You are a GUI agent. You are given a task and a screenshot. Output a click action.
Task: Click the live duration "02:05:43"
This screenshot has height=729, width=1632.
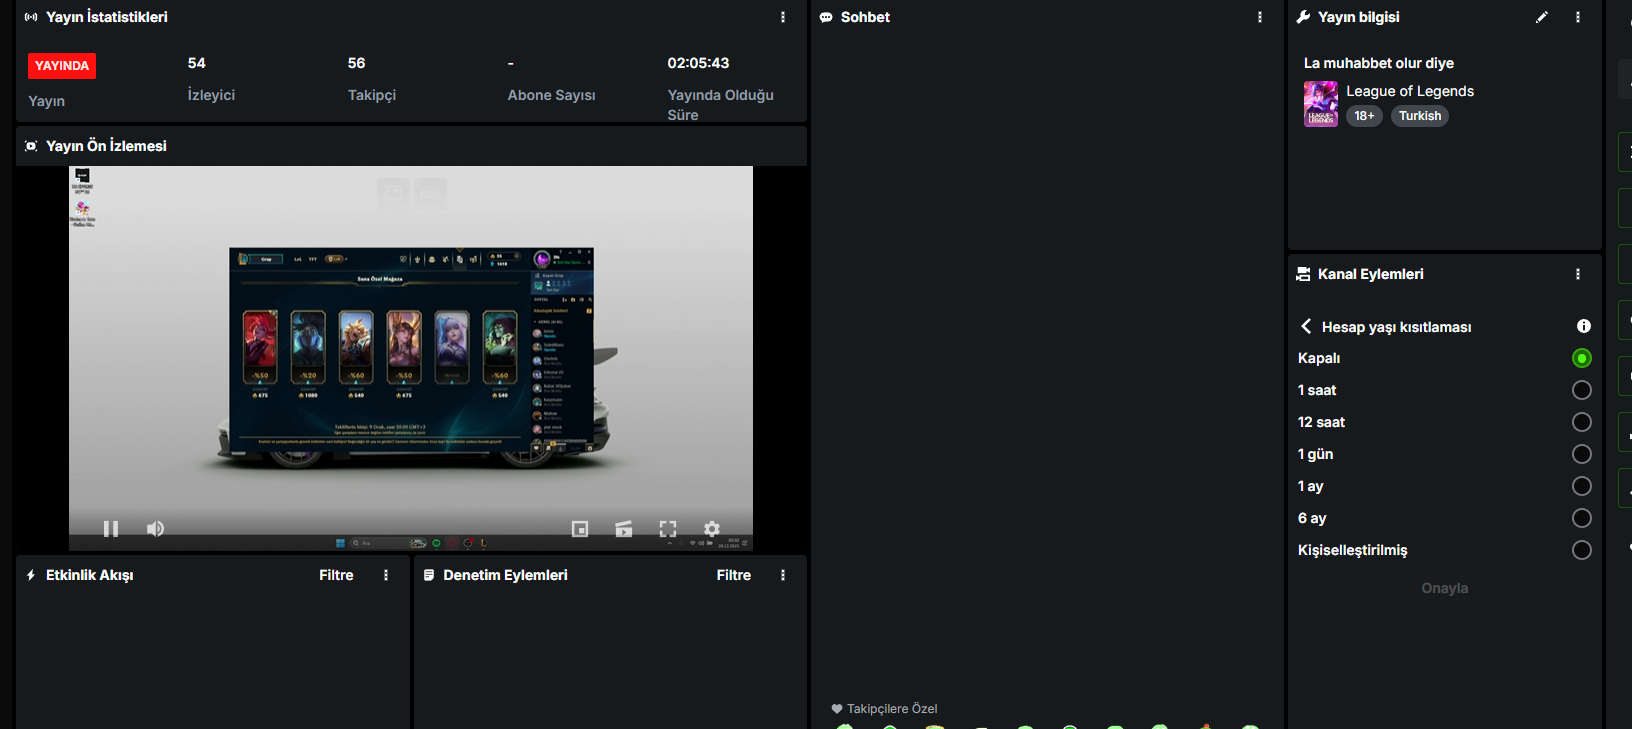point(699,63)
